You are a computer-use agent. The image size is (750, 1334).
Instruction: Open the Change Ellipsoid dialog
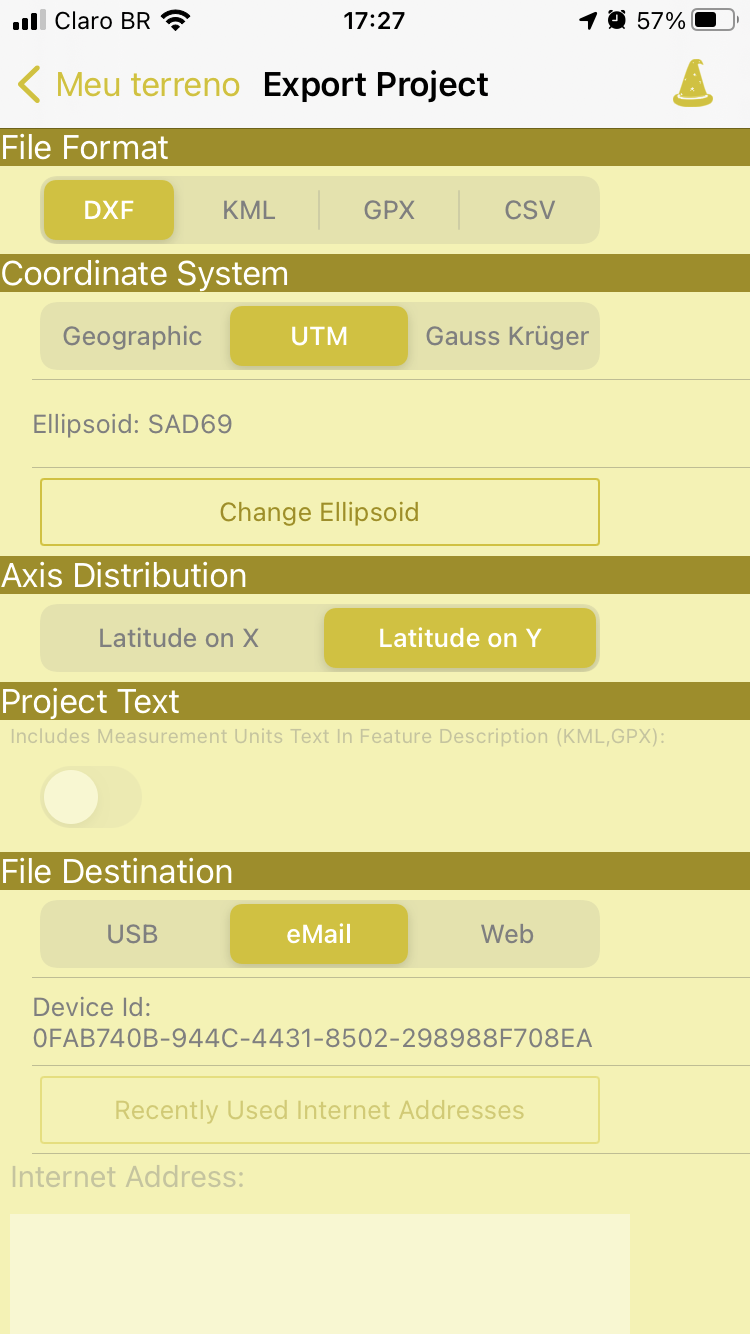coord(319,512)
